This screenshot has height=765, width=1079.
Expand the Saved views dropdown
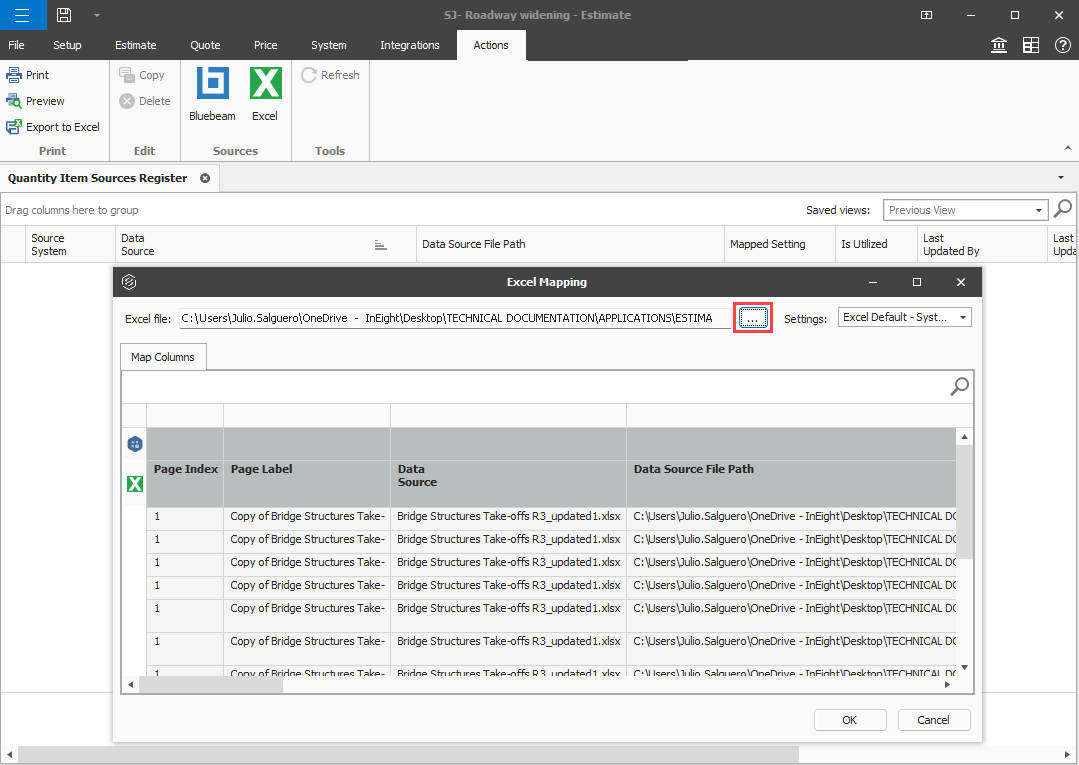1040,210
